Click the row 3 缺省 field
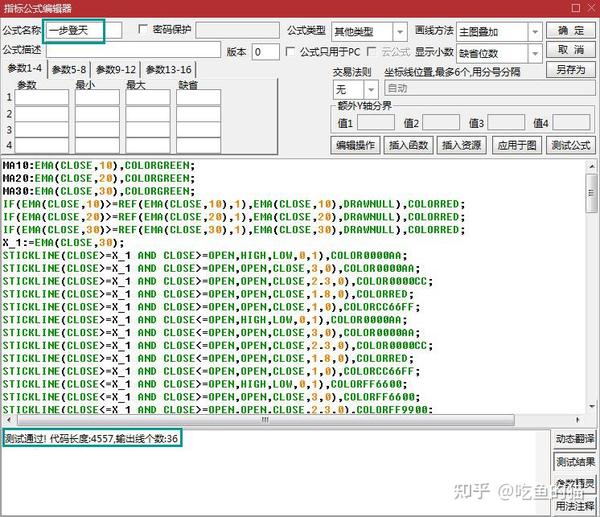Screen dimensions: 600x517 click(x=198, y=130)
